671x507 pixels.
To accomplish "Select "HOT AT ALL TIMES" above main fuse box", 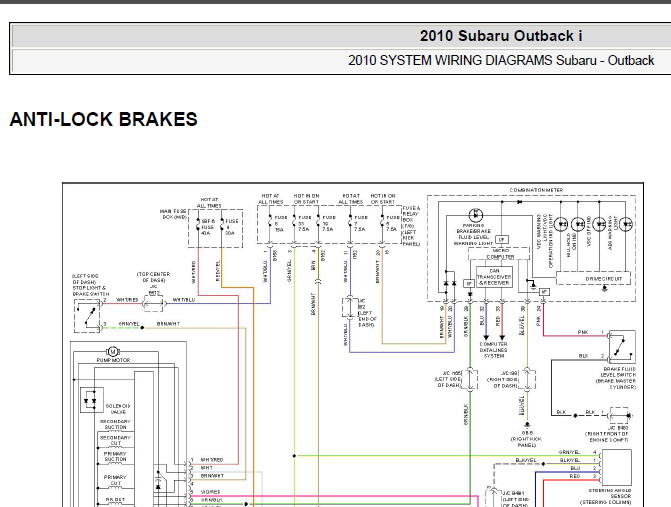I will pyautogui.click(x=209, y=203).
